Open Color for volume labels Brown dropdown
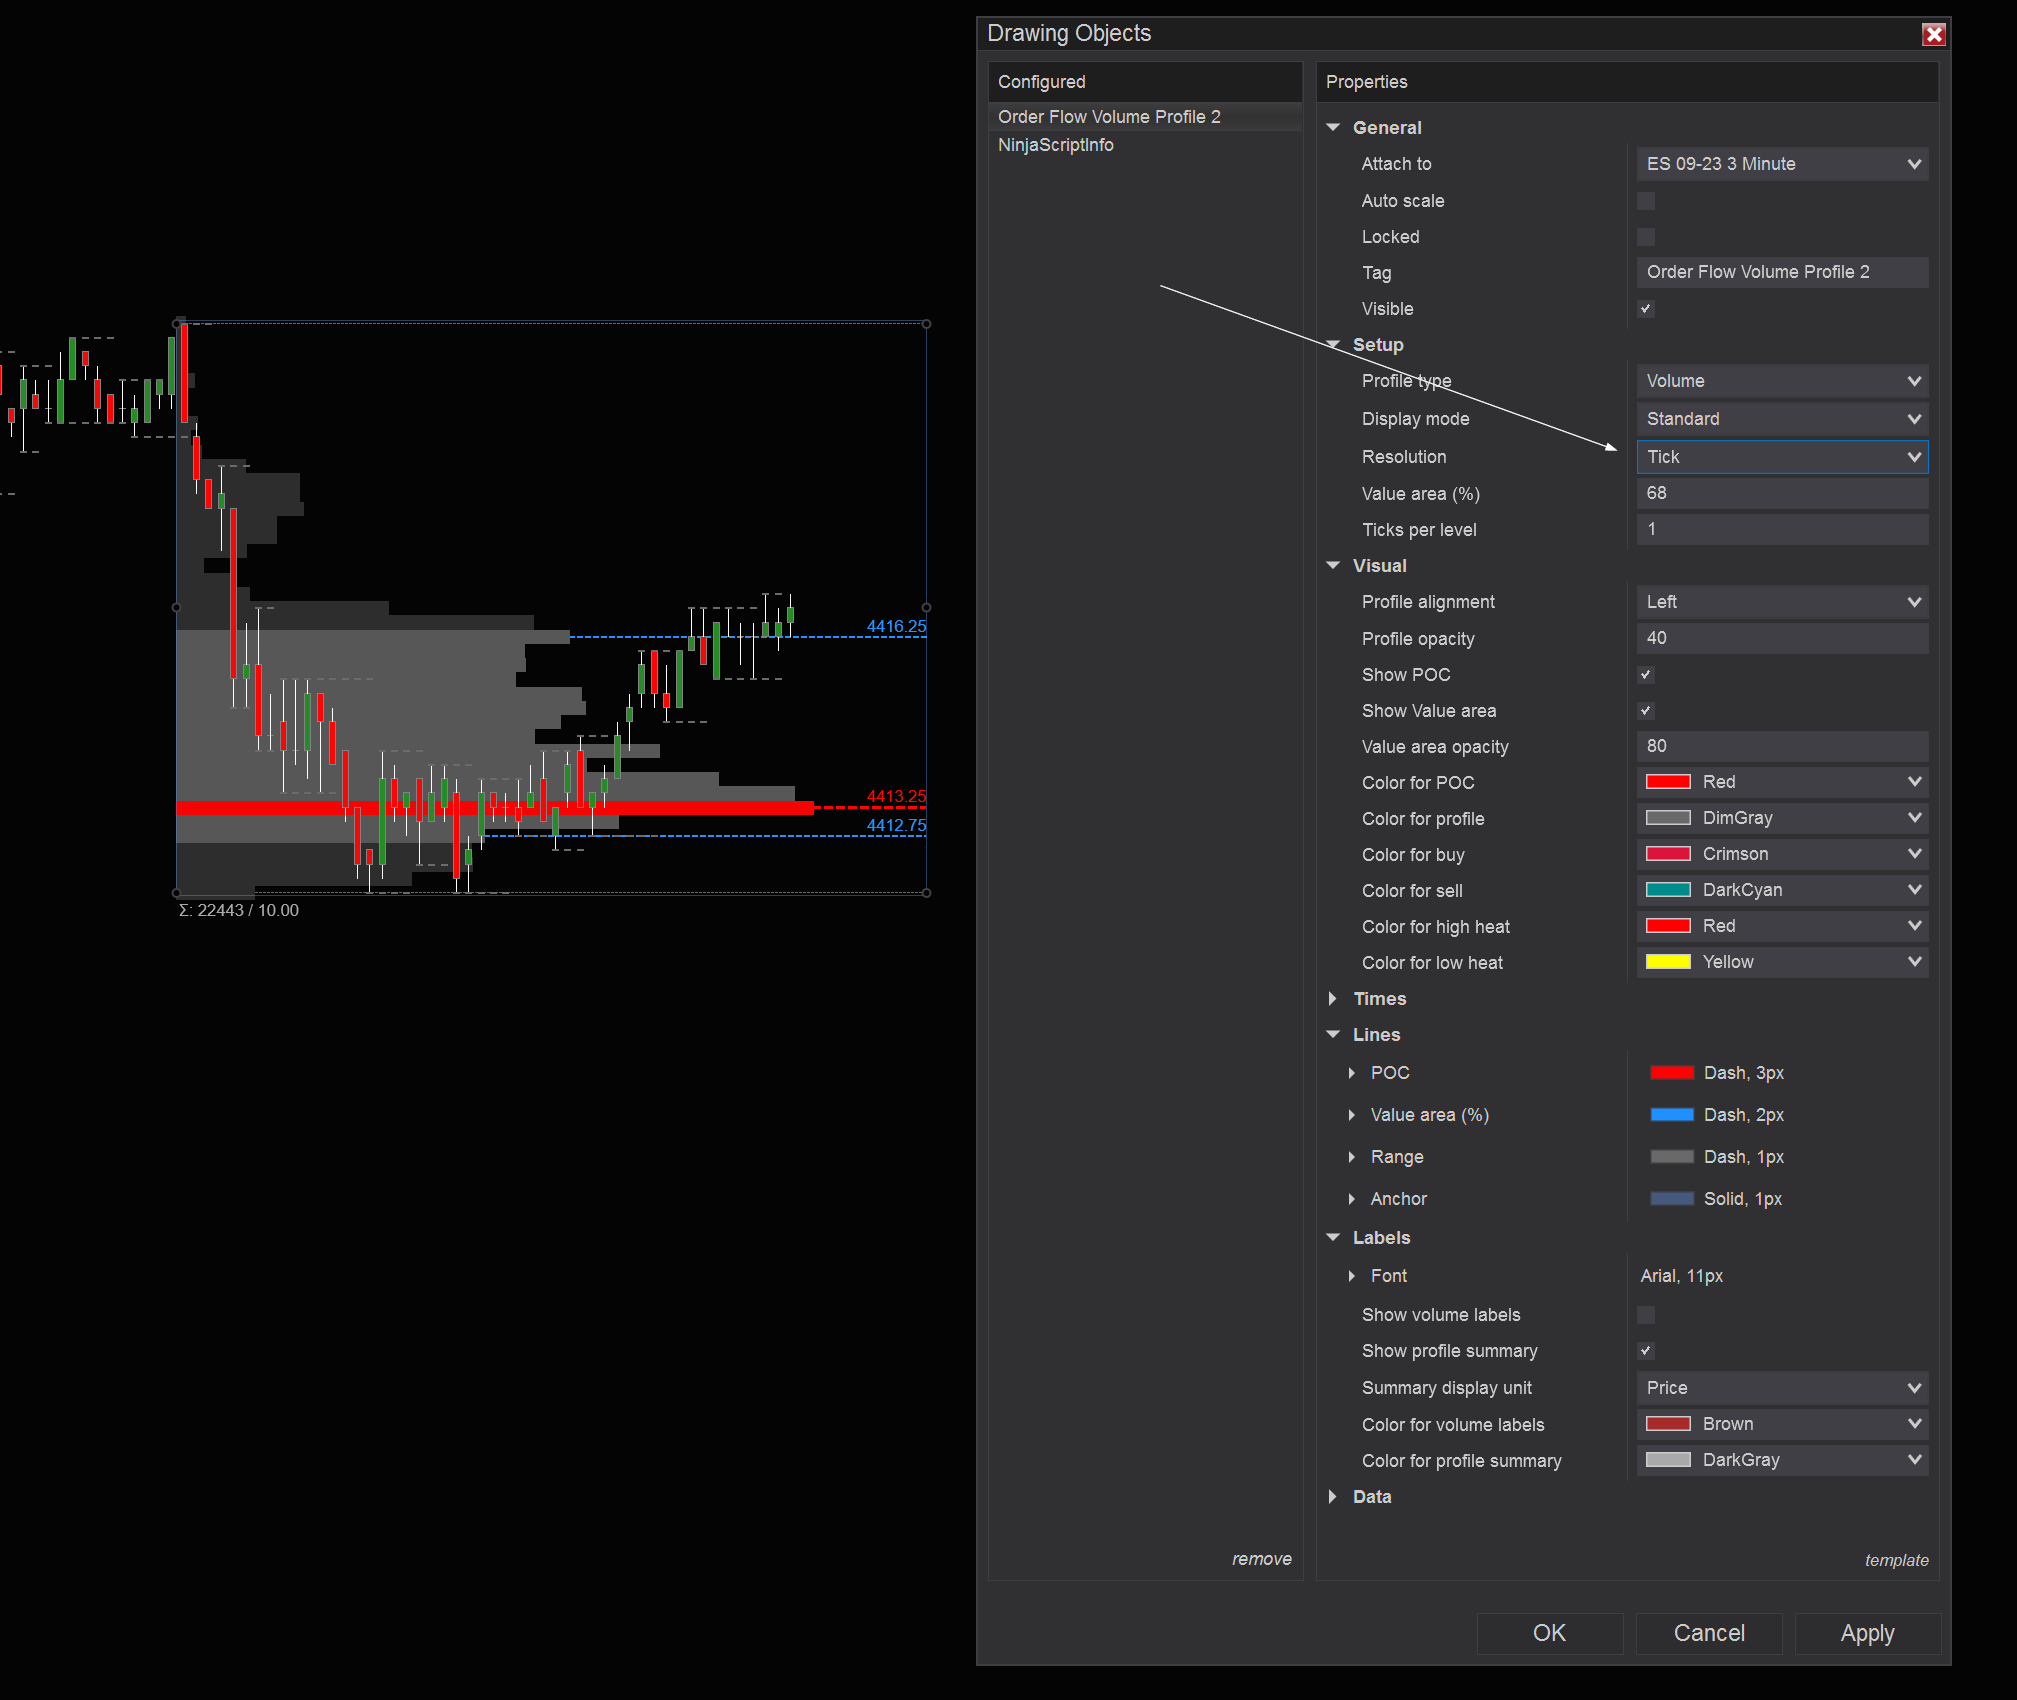 [x=1782, y=1424]
